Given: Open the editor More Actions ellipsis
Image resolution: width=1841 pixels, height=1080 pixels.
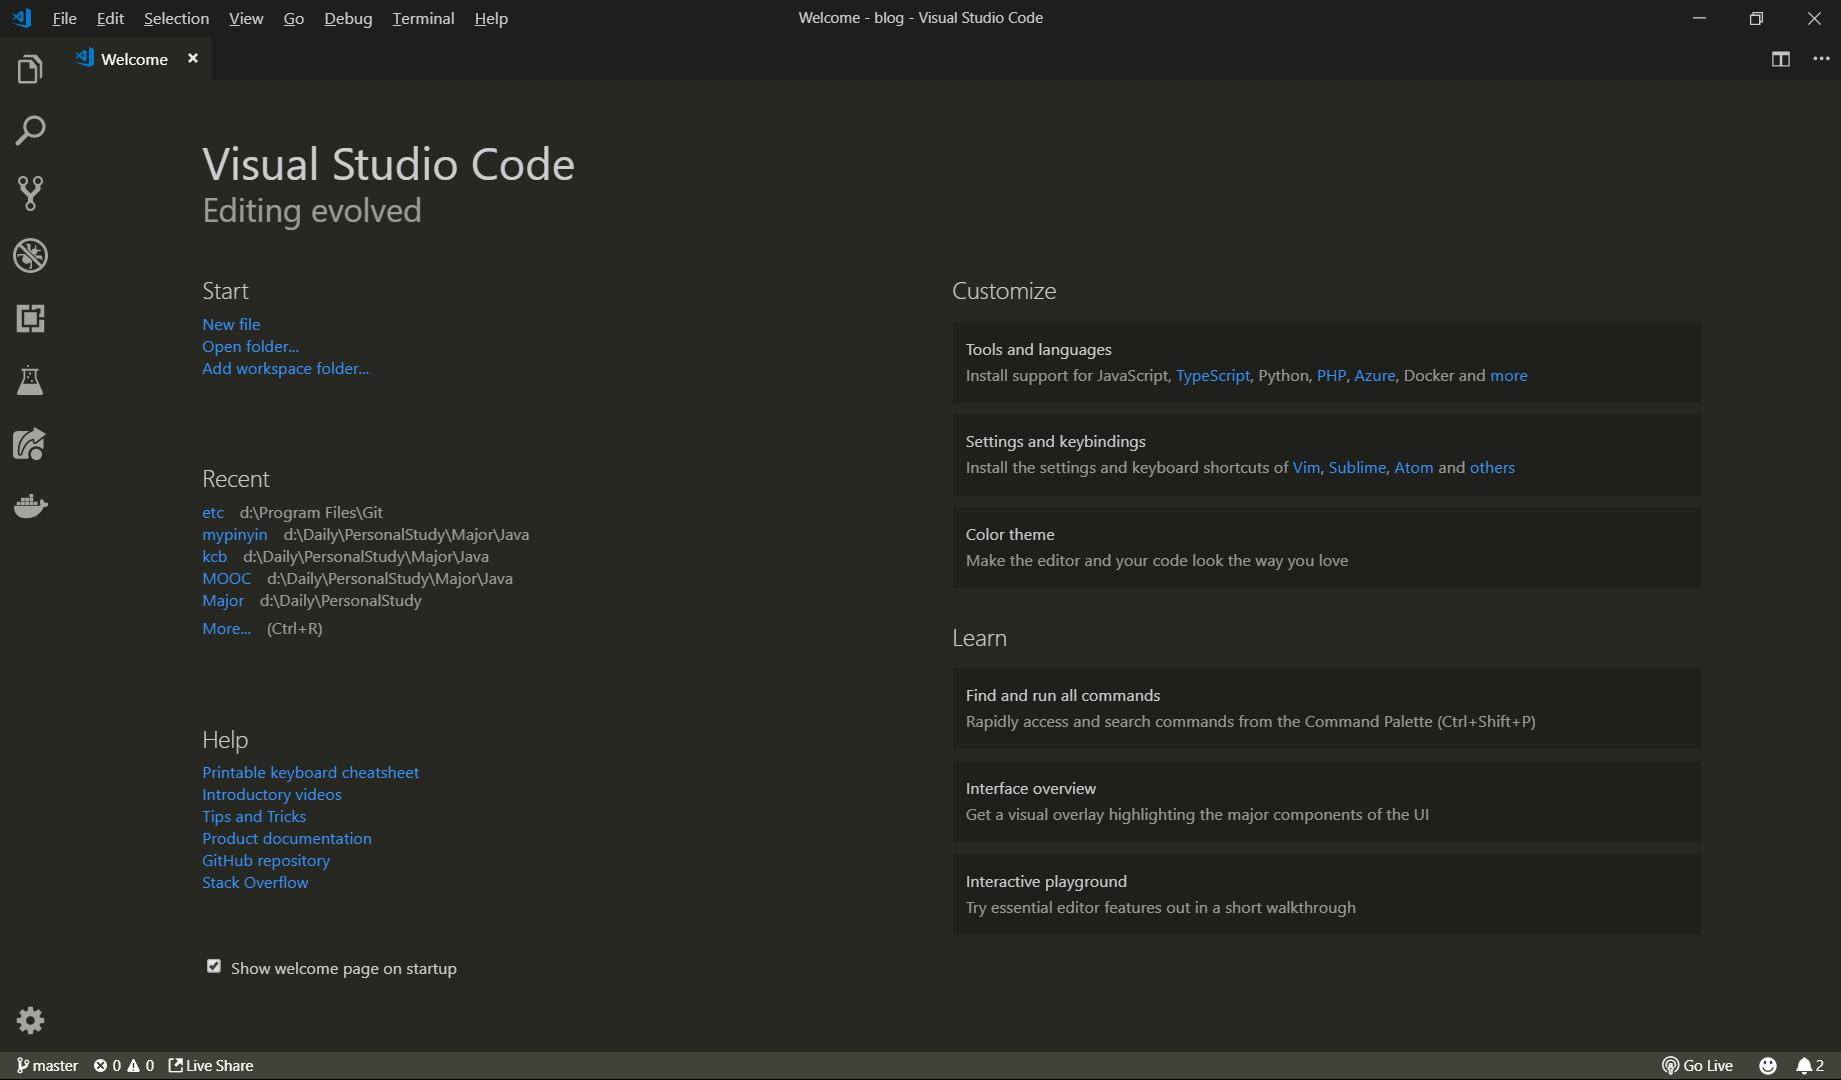Looking at the screenshot, I should 1821,59.
